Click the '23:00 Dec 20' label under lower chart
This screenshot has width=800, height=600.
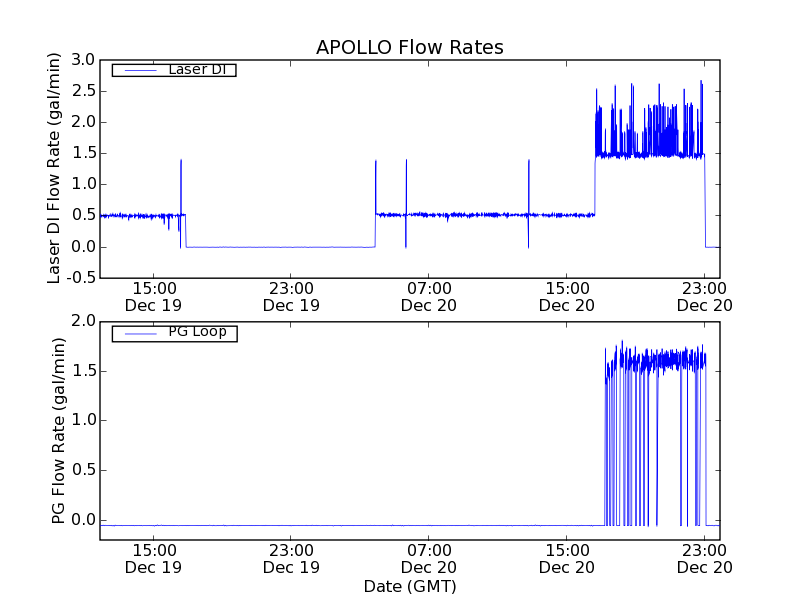click(x=705, y=559)
